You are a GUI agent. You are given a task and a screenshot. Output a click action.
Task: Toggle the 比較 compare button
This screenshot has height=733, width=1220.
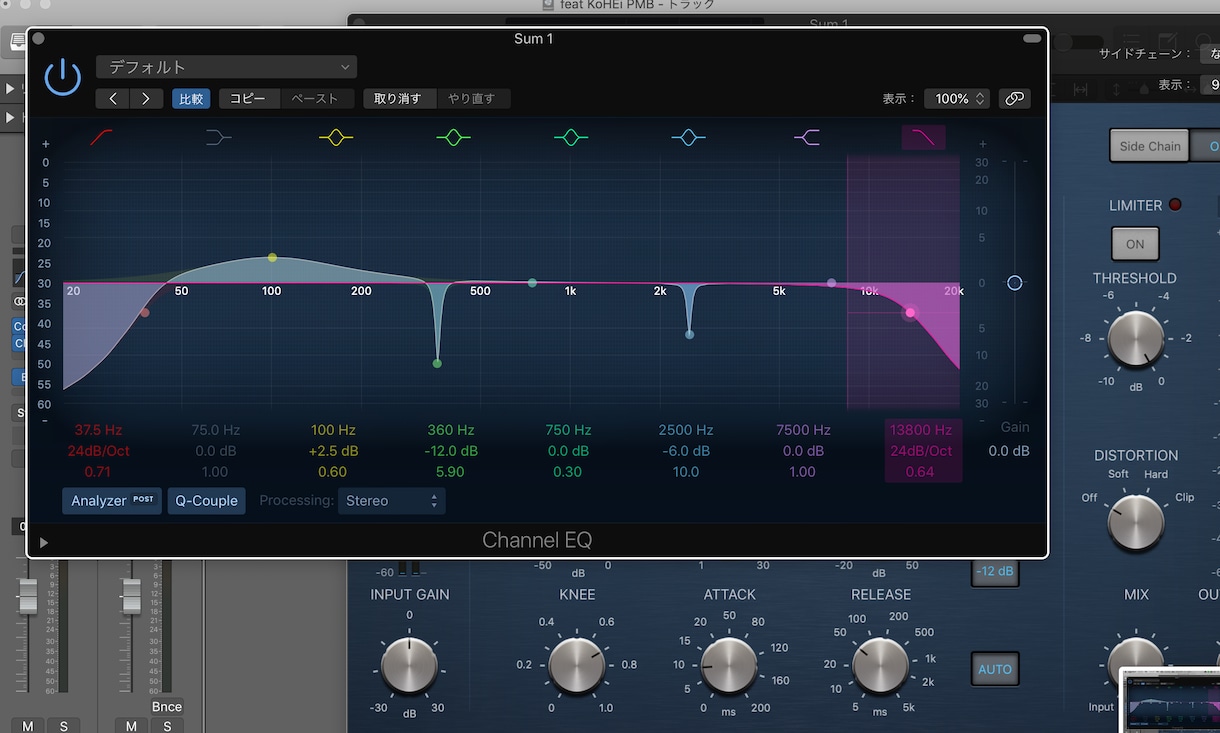[x=190, y=98]
